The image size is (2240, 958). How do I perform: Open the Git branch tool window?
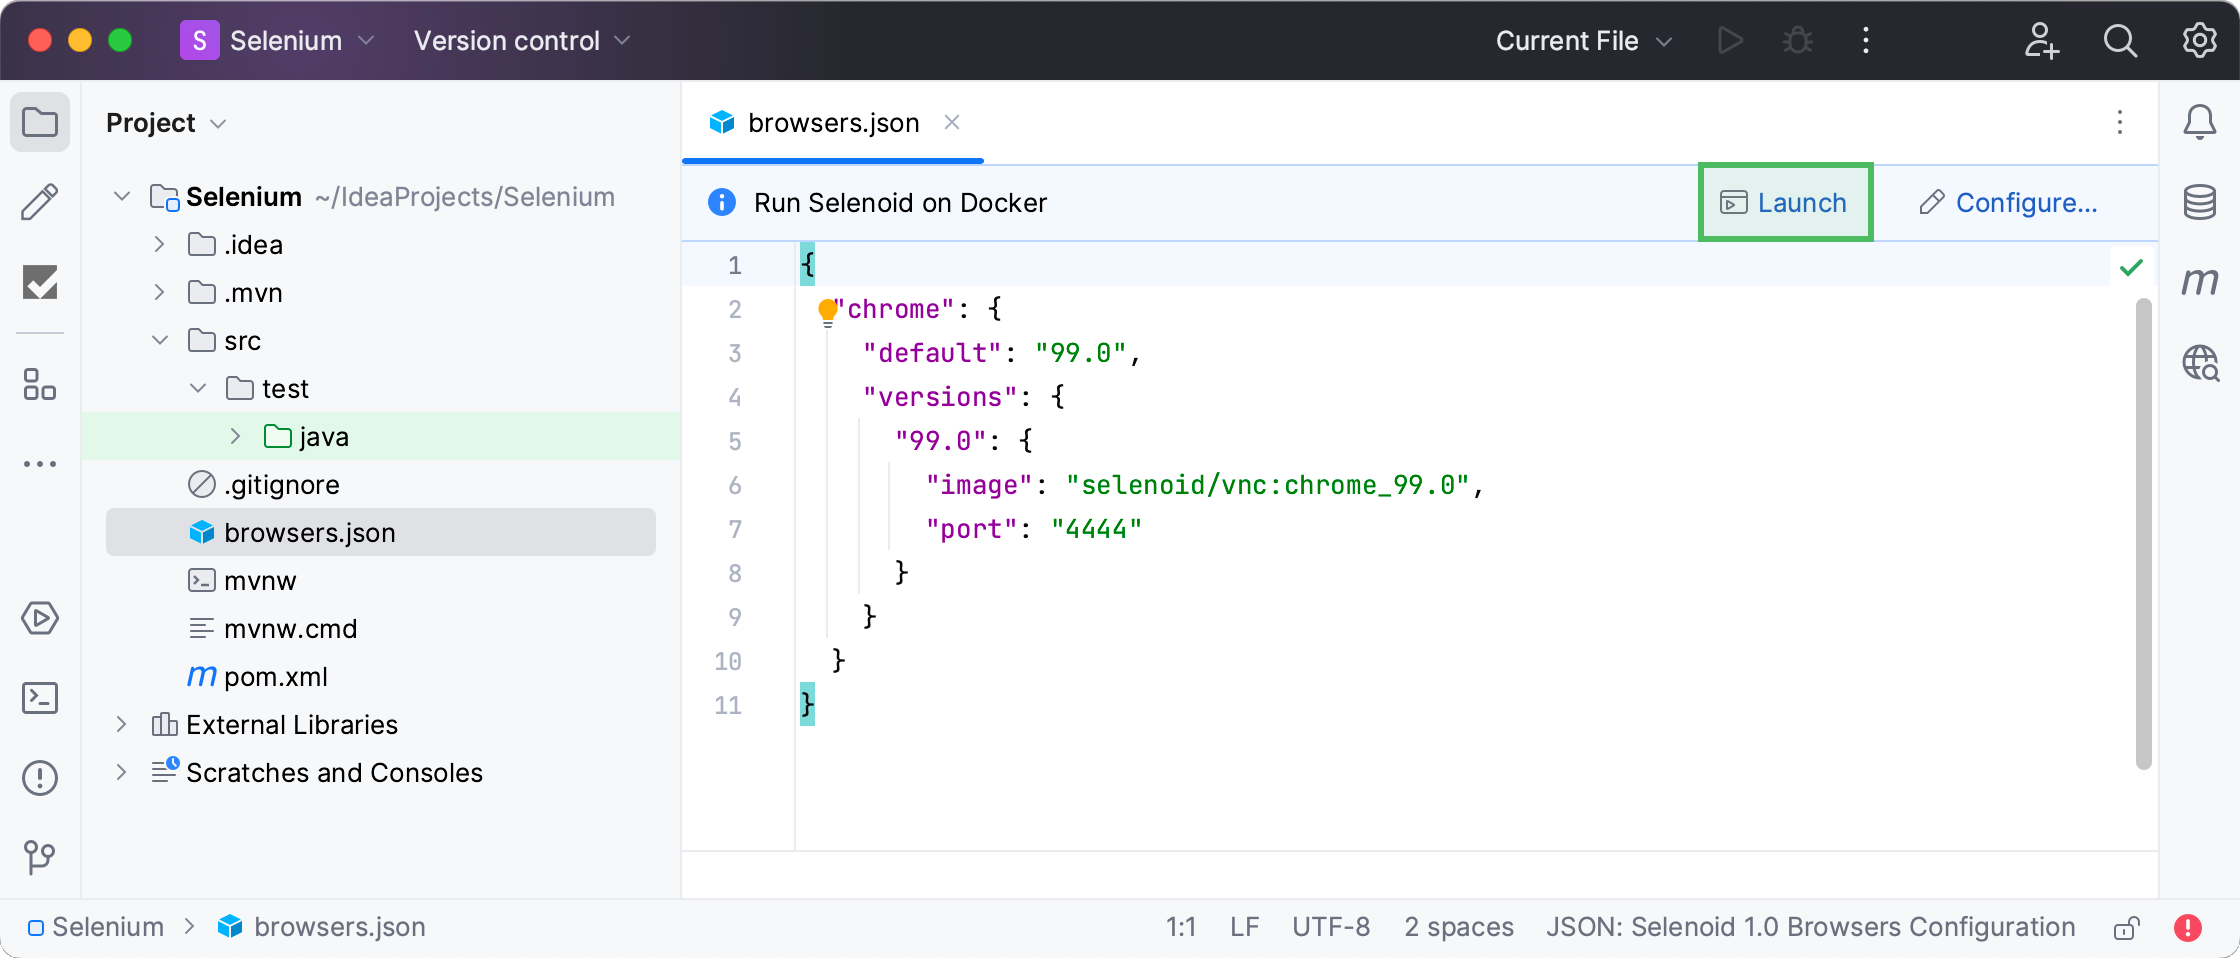(40, 857)
